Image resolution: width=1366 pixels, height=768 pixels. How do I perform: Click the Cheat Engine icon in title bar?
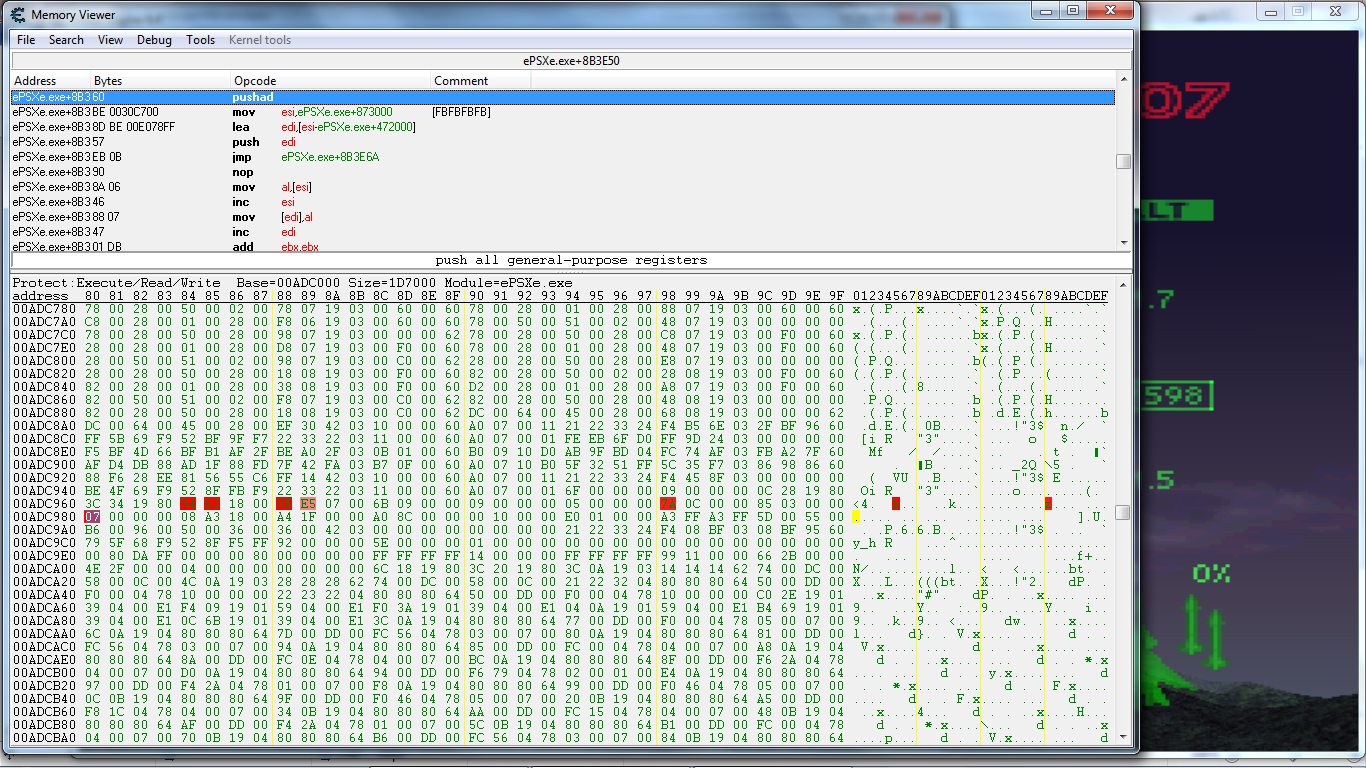[x=17, y=15]
